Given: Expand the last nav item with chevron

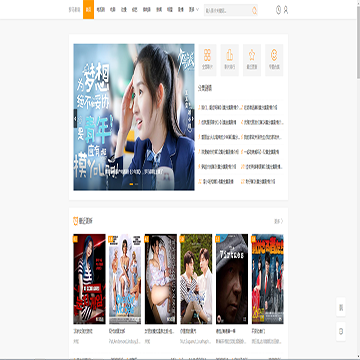Looking at the screenshot, I should (193, 10).
